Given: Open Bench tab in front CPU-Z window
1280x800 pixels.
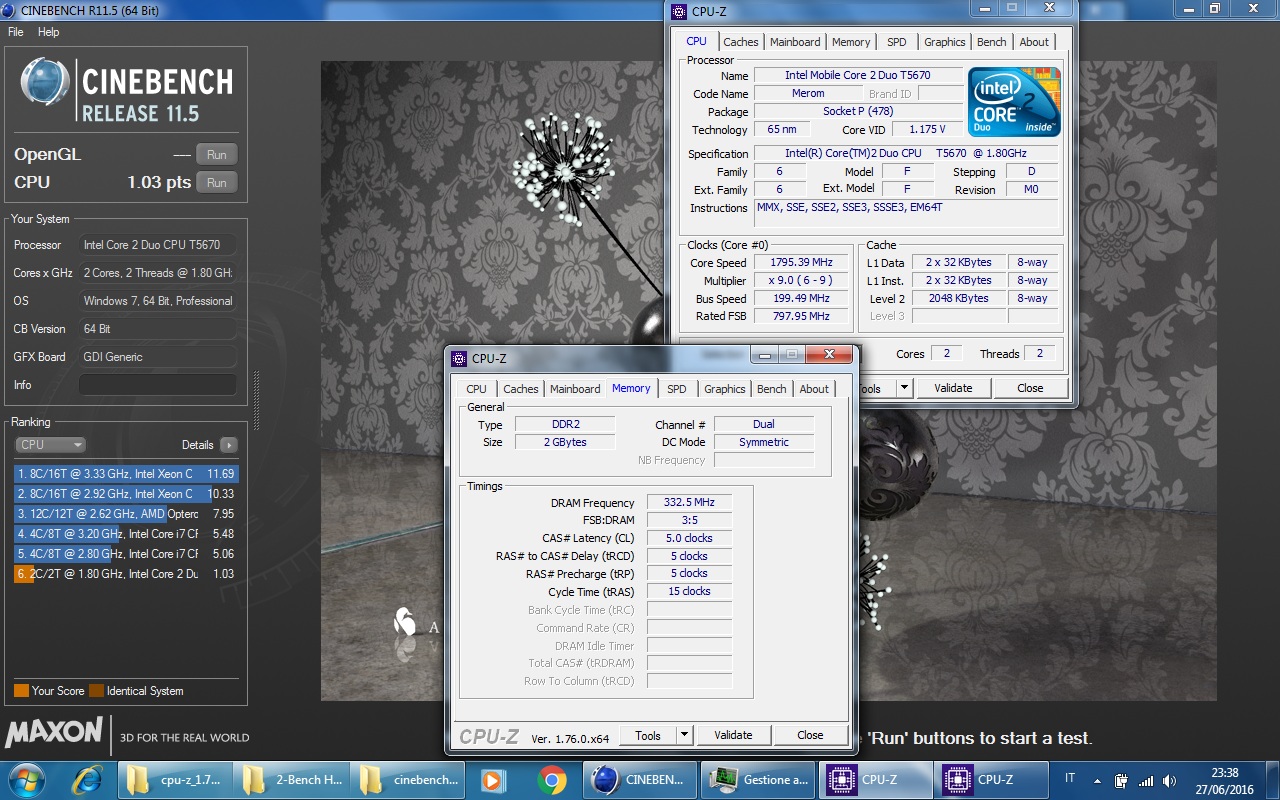Looking at the screenshot, I should (x=771, y=389).
